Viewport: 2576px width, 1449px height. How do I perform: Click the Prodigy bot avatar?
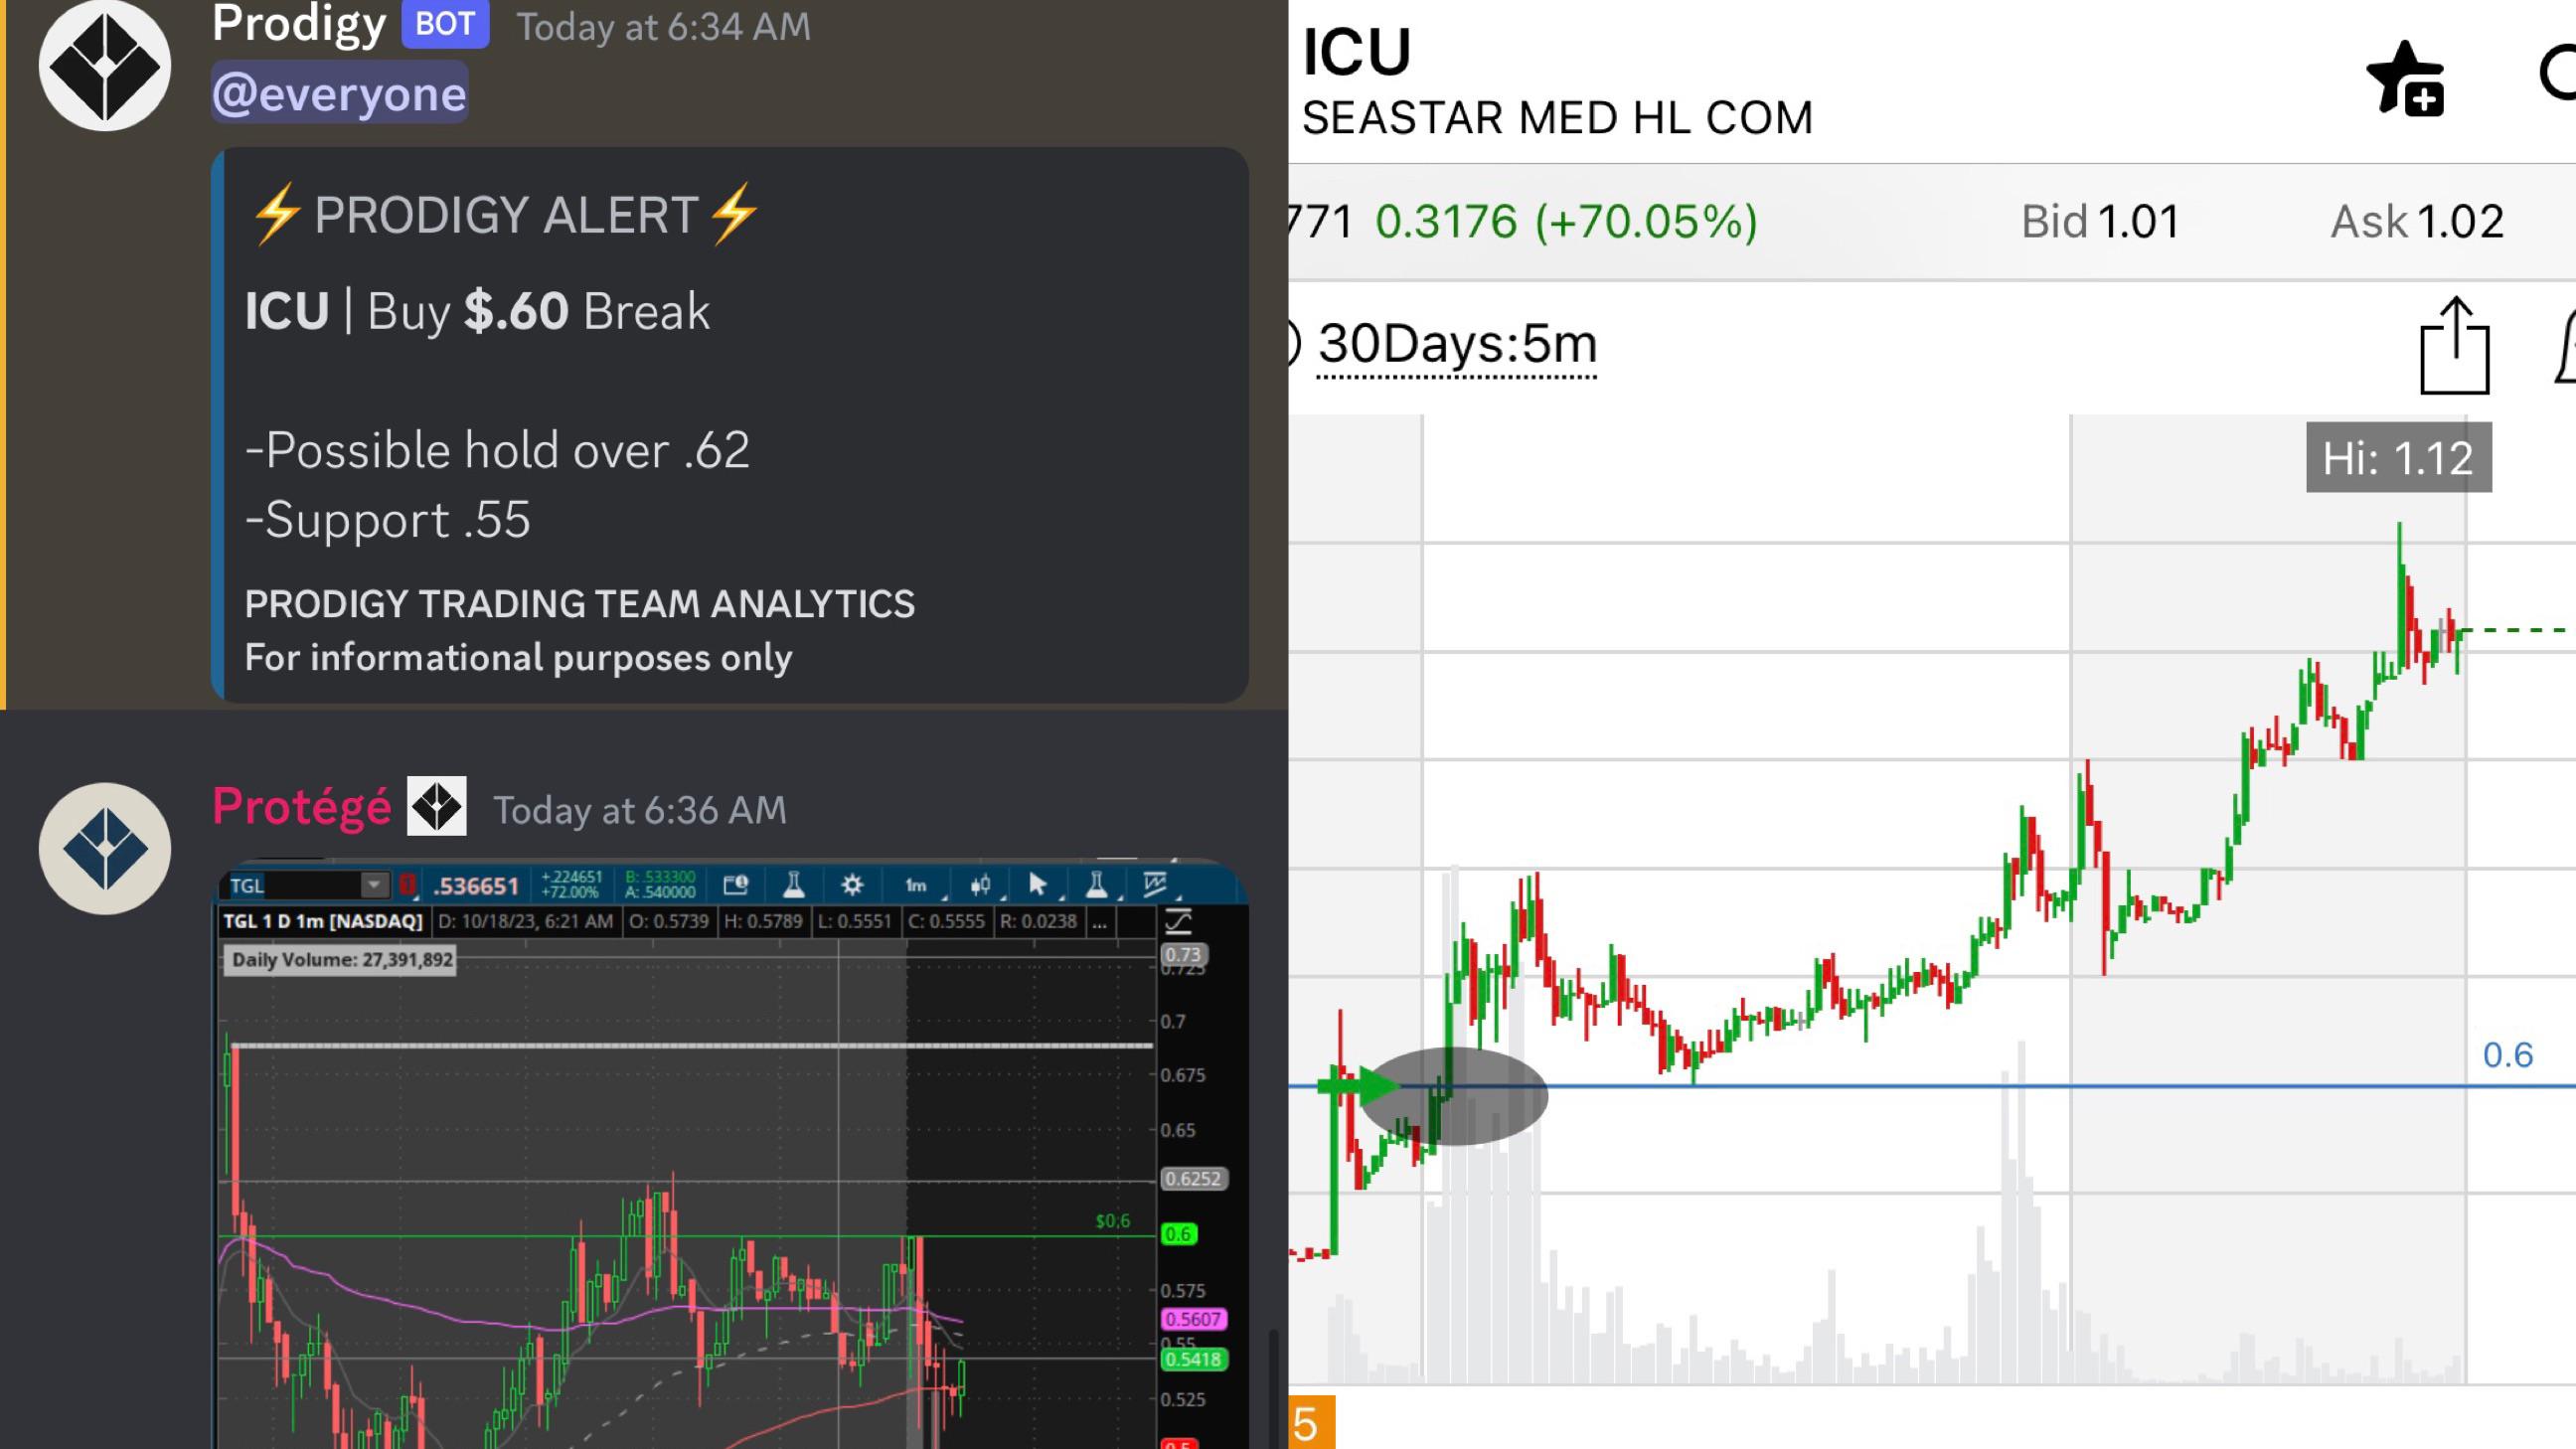105,66
